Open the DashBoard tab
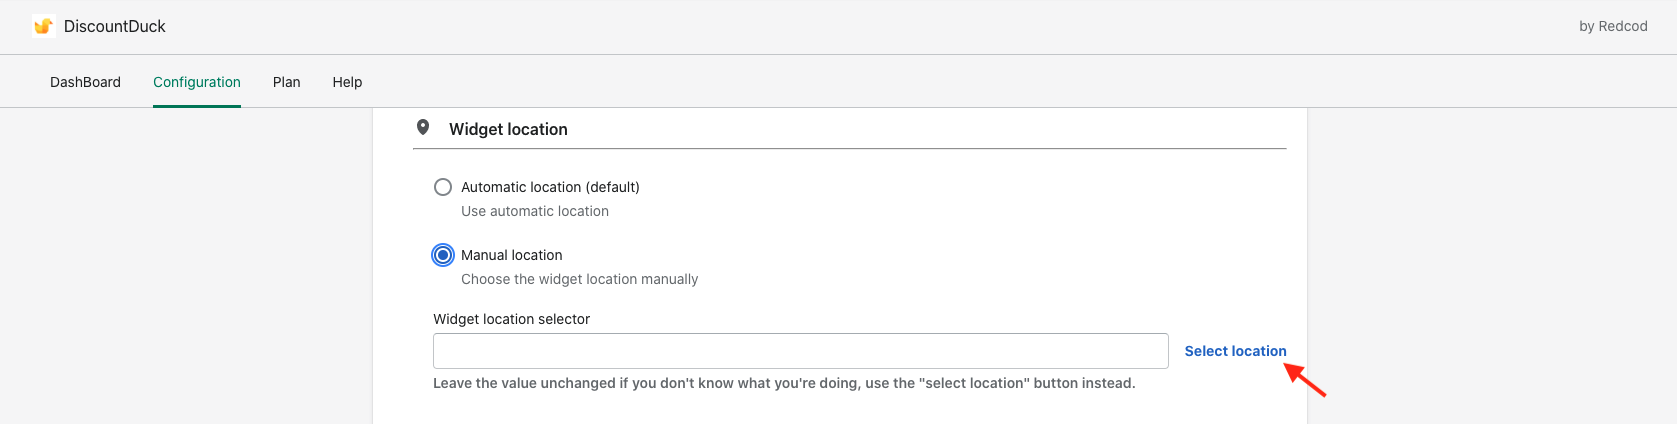The width and height of the screenshot is (1677, 424). [x=85, y=82]
